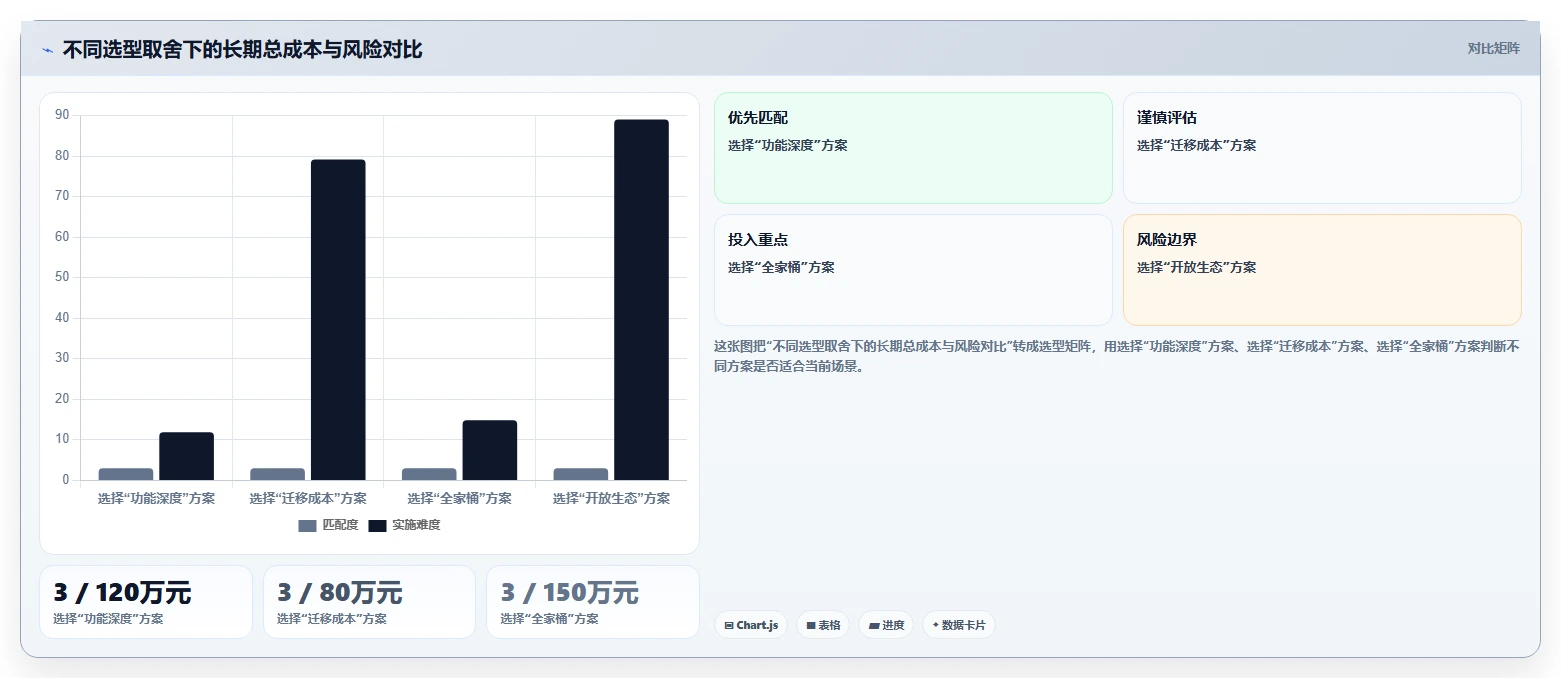Click the 3 / 150万元 stat card
Viewport: 1561px width, 678px height.
(593, 602)
